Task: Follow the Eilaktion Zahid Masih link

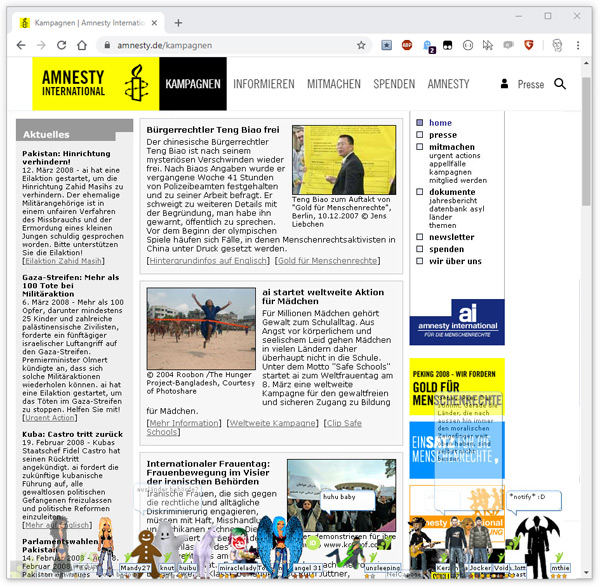Action: coord(63,261)
